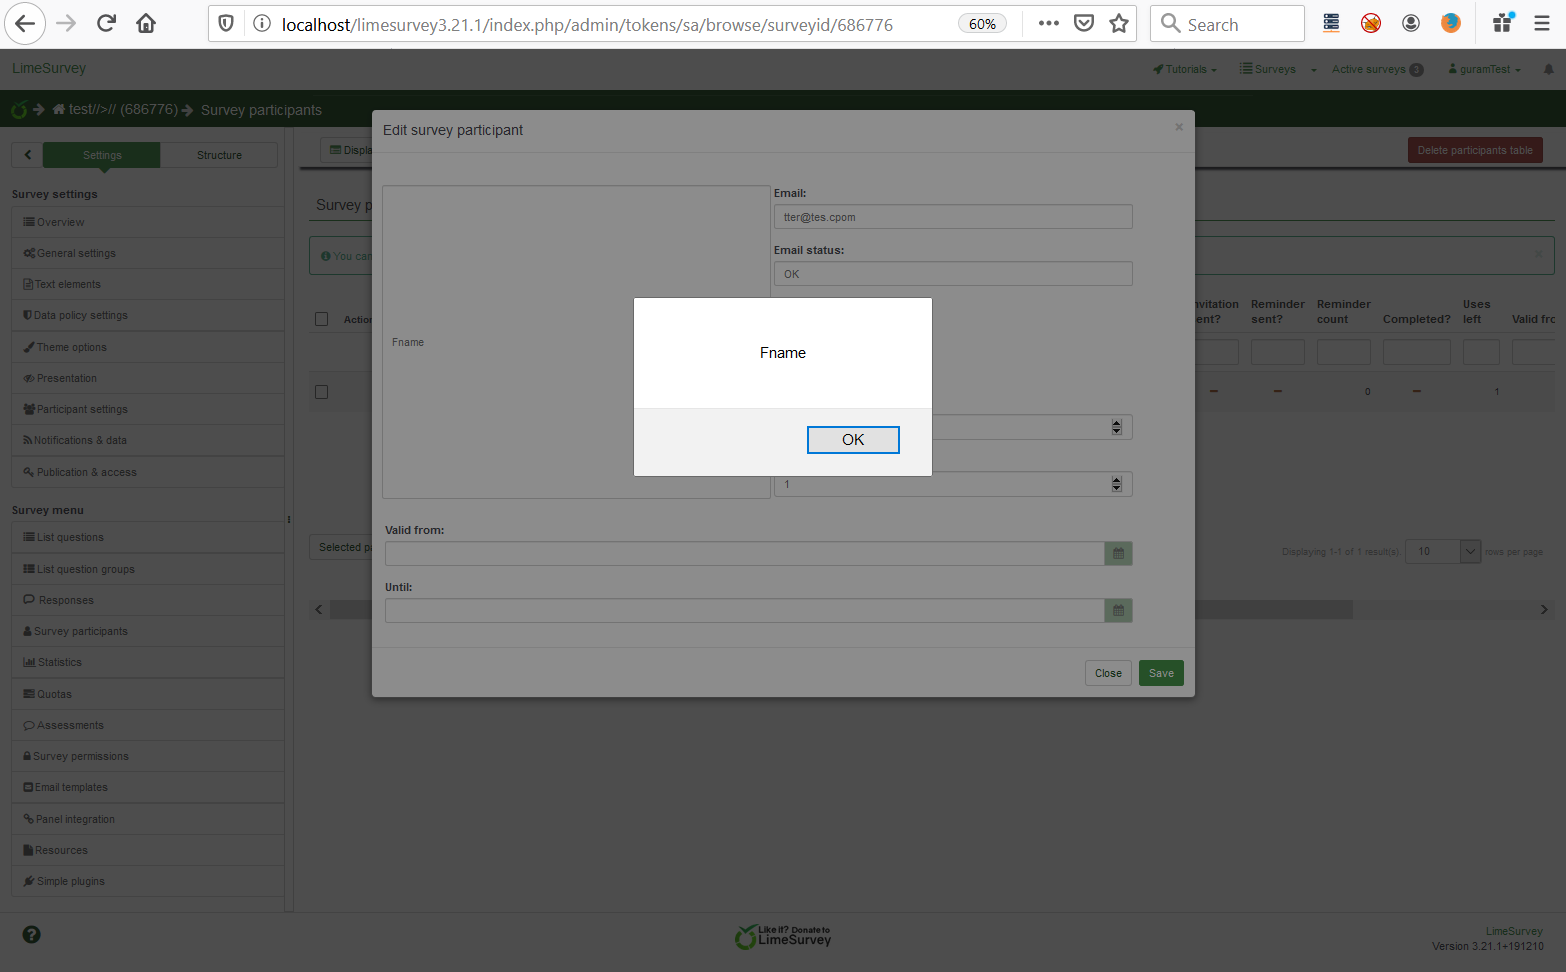Click Delete participants table button
1566x972 pixels.
tap(1475, 150)
